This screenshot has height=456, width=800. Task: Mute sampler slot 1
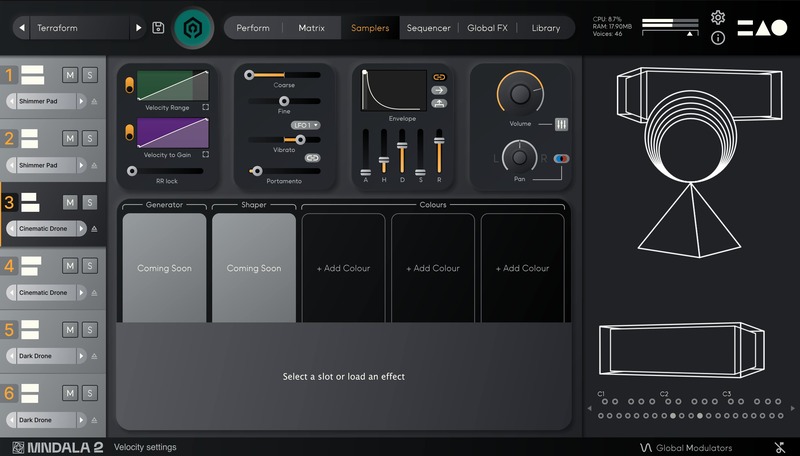(x=70, y=75)
